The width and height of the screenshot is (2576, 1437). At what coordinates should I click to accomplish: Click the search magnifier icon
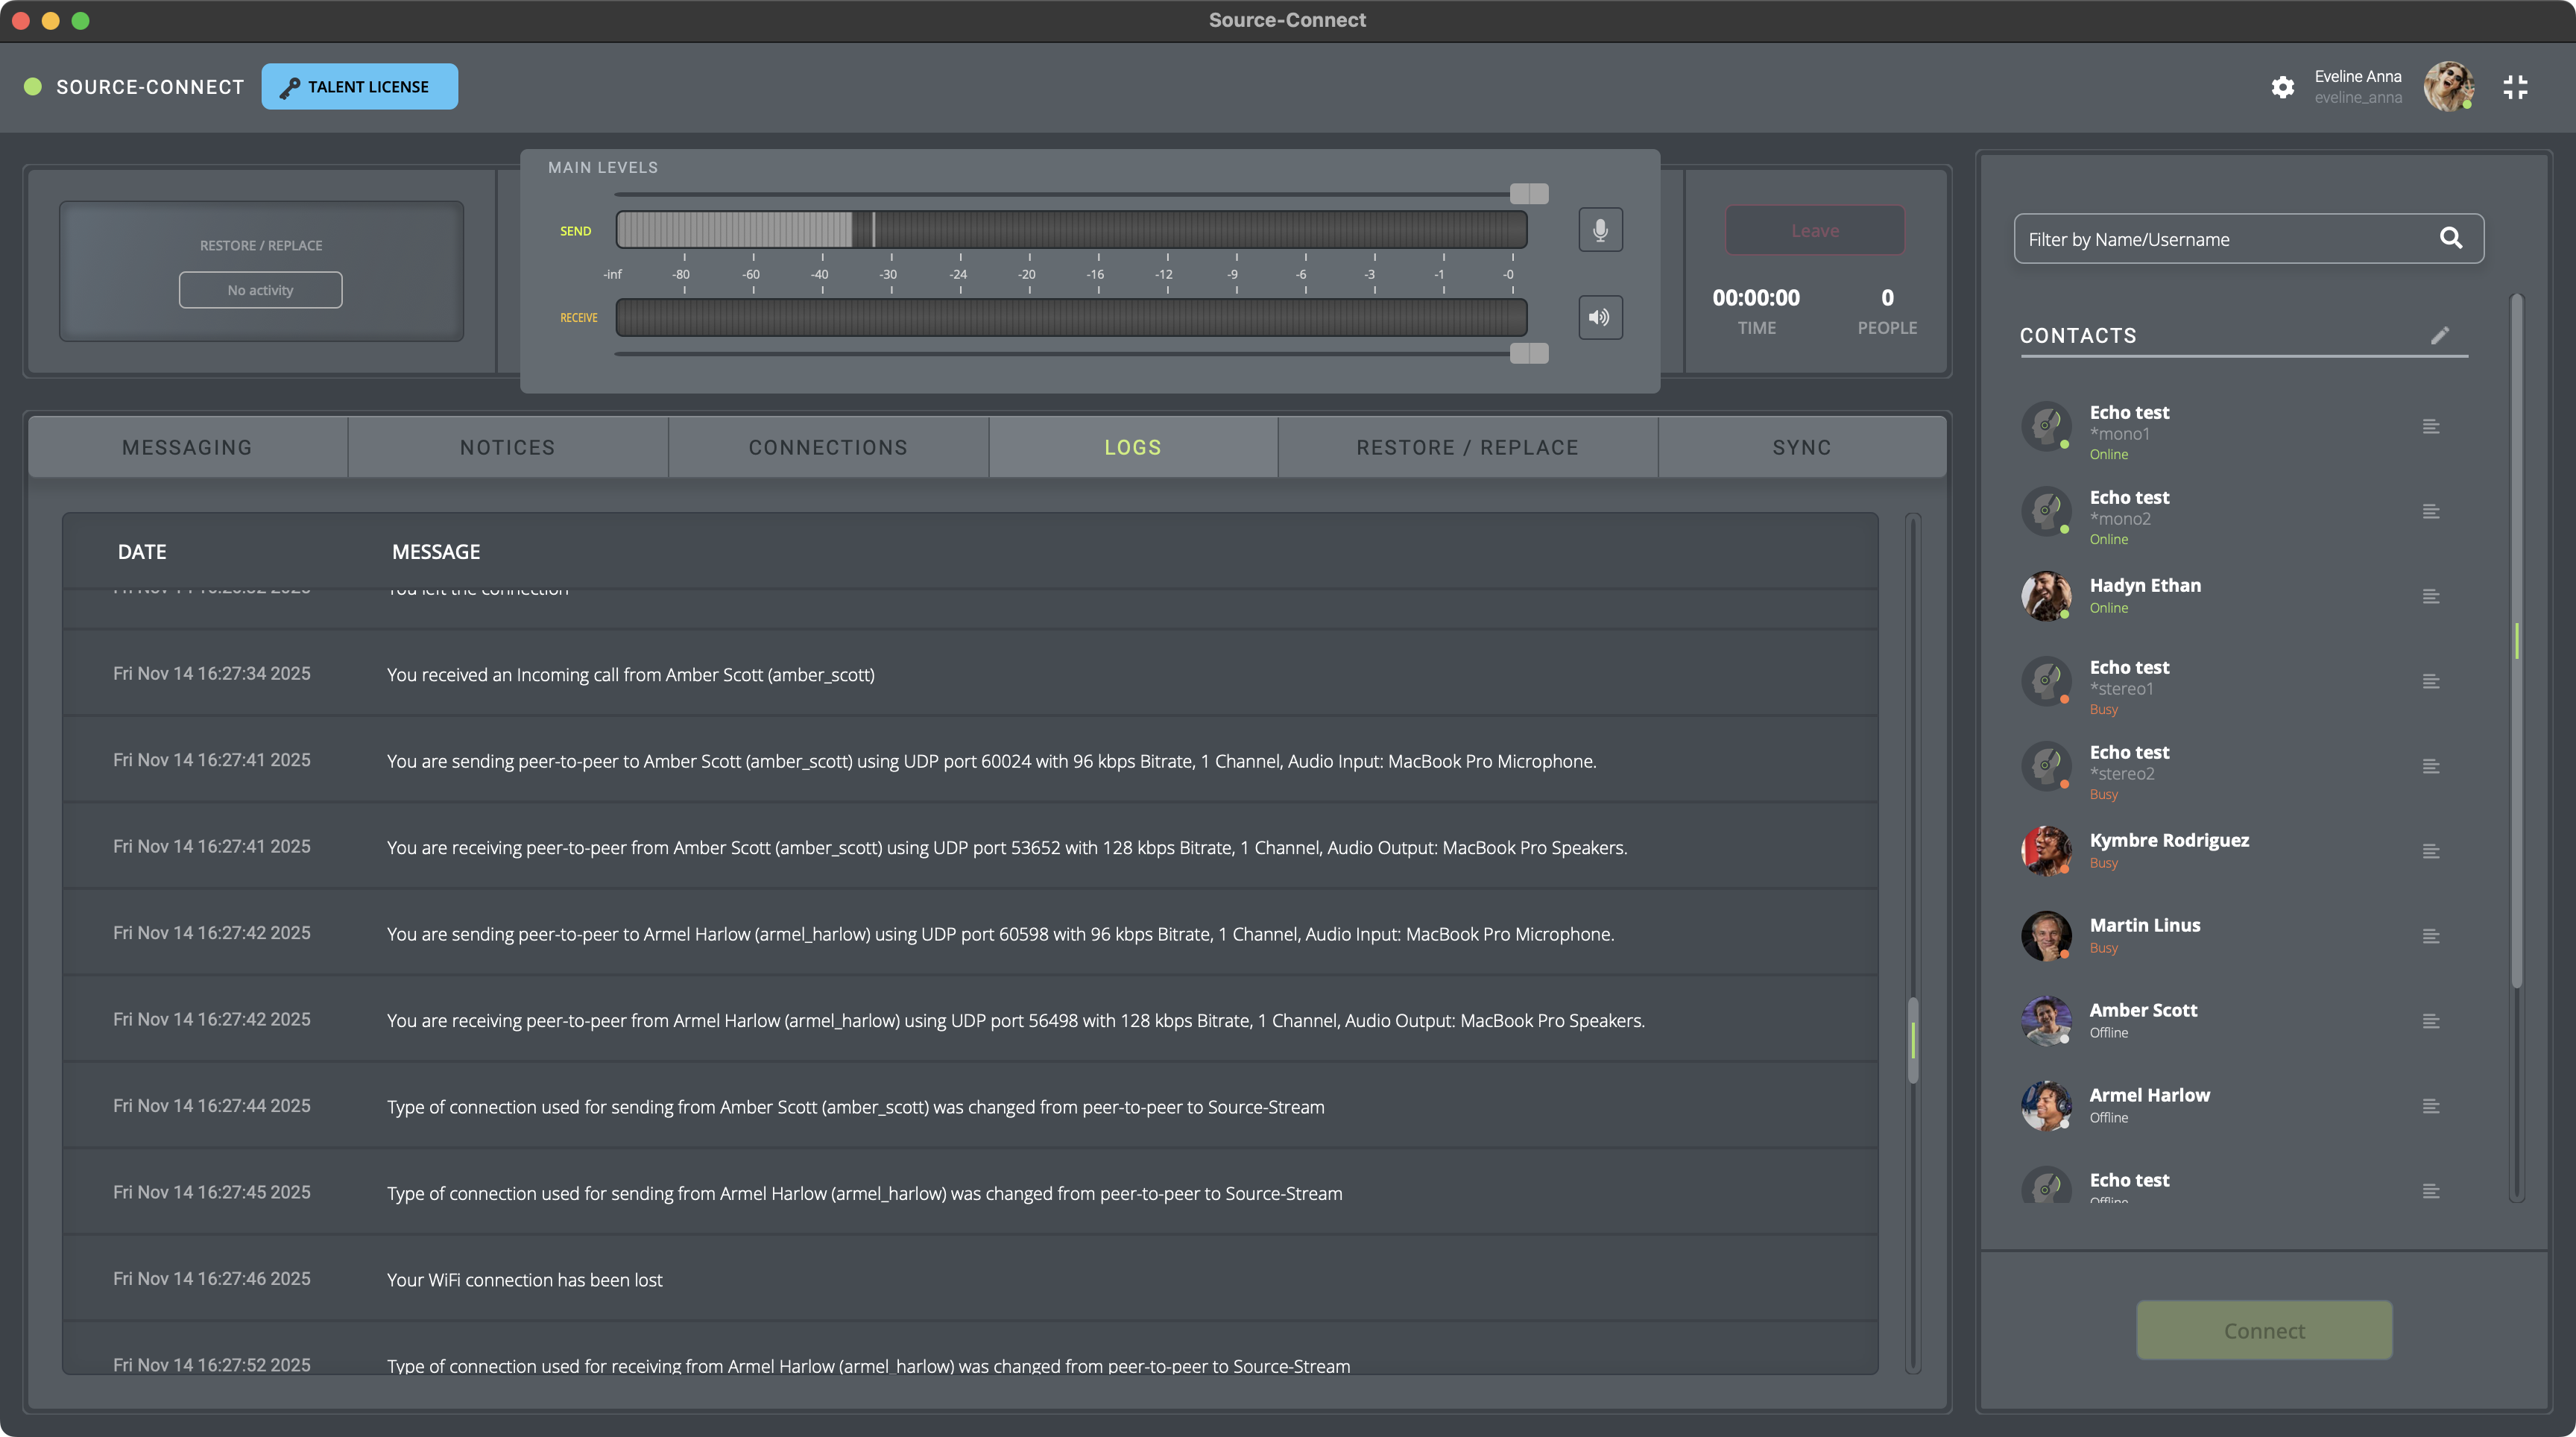(x=2450, y=238)
